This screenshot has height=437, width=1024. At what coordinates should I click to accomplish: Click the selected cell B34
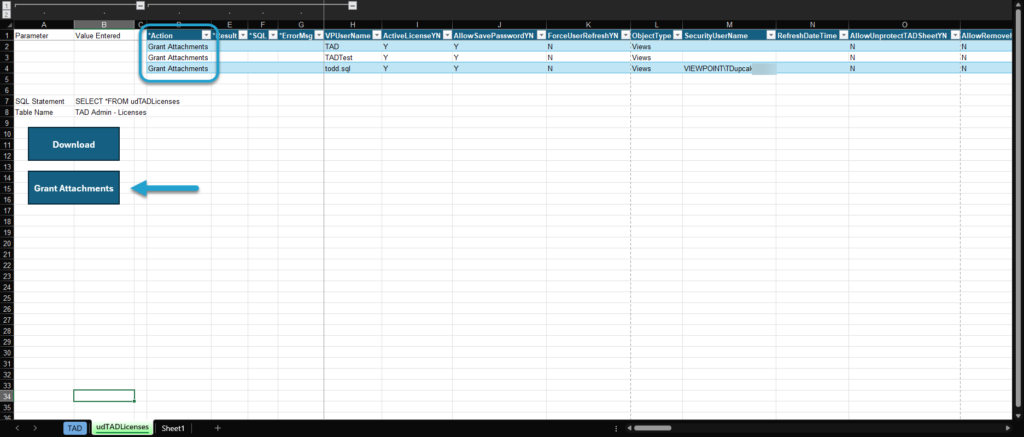tap(104, 396)
